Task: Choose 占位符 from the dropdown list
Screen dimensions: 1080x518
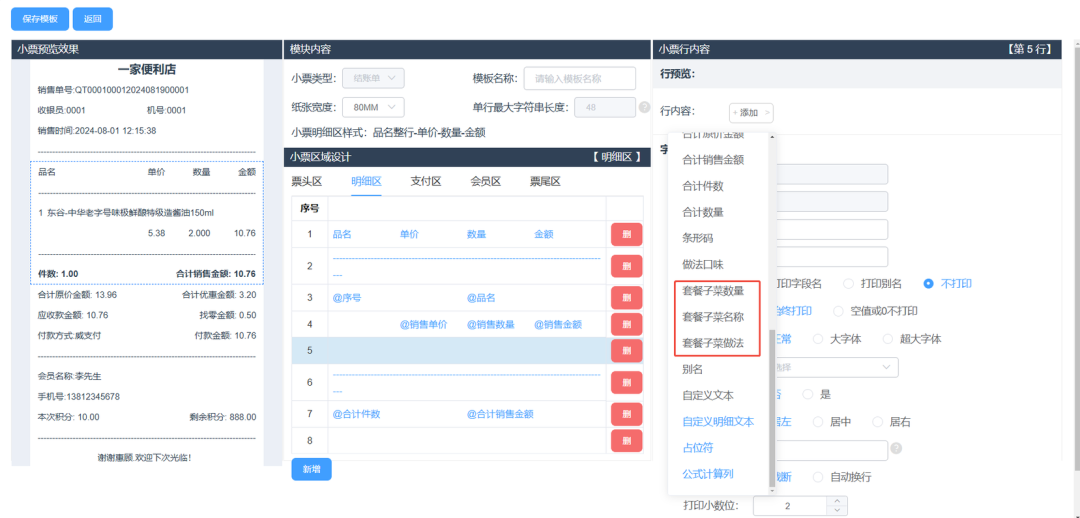Action: (x=698, y=448)
